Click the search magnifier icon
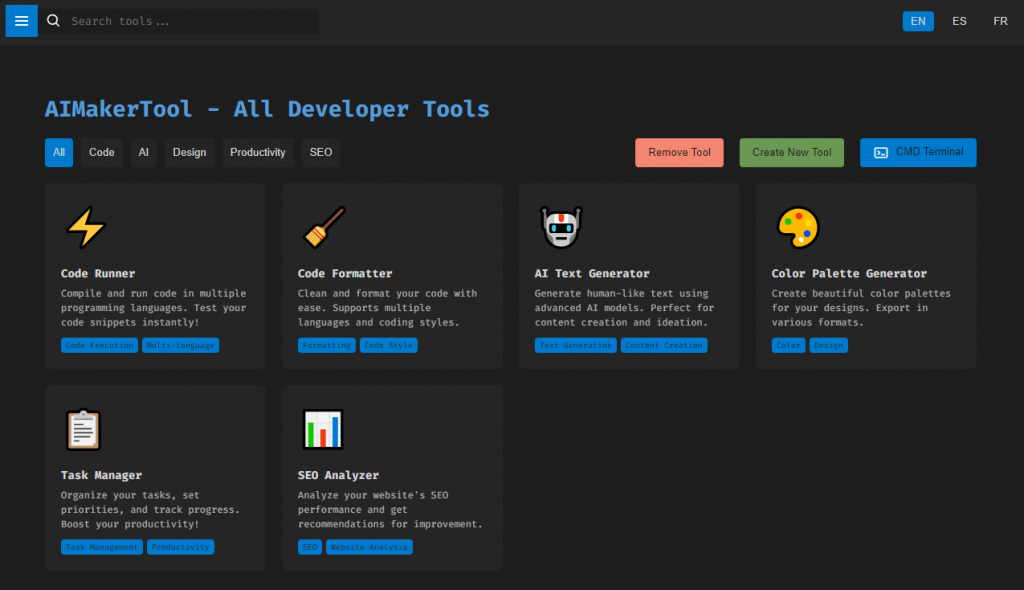Viewport: 1024px width, 590px height. [x=54, y=21]
